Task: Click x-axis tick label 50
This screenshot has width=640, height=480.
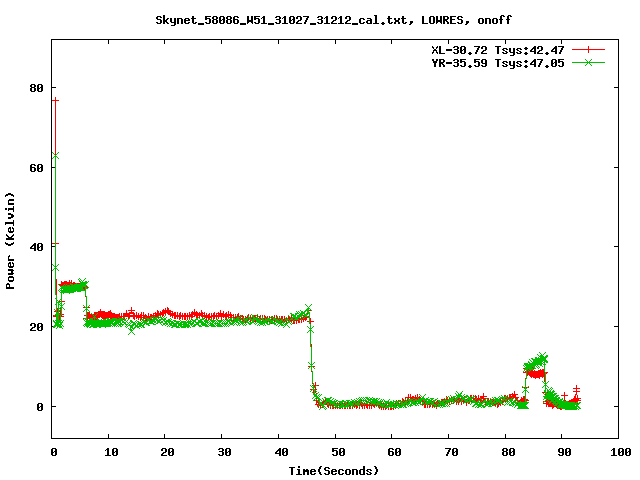Action: [x=338, y=452]
